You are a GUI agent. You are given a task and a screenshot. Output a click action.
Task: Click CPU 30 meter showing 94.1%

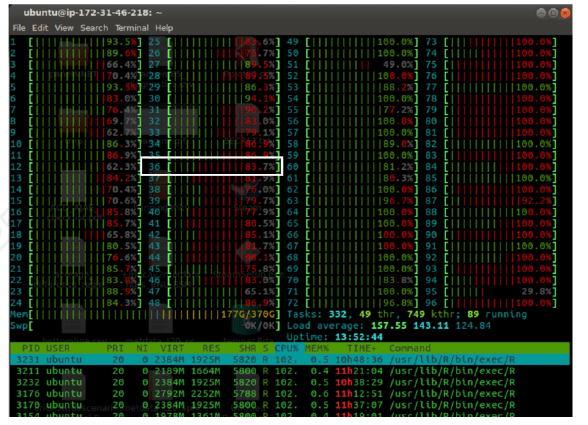pyautogui.click(x=214, y=99)
